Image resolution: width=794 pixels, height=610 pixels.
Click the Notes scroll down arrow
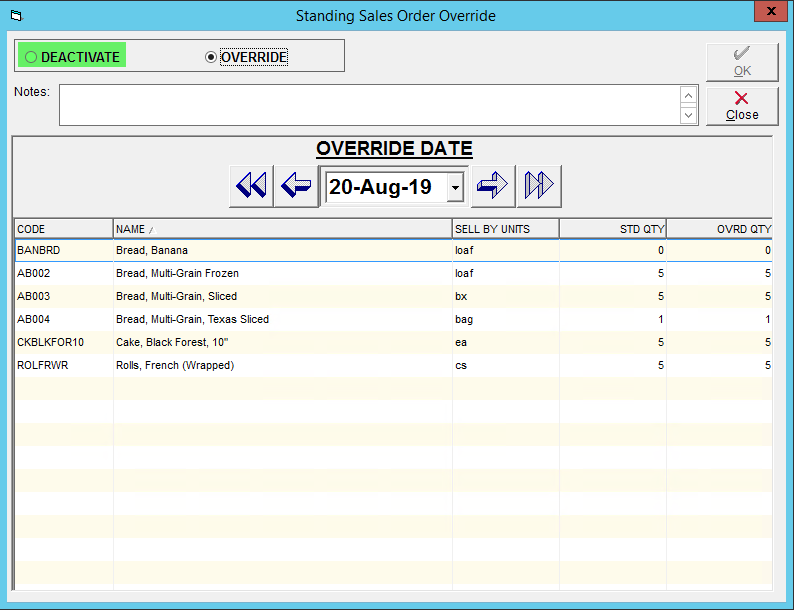click(688, 115)
